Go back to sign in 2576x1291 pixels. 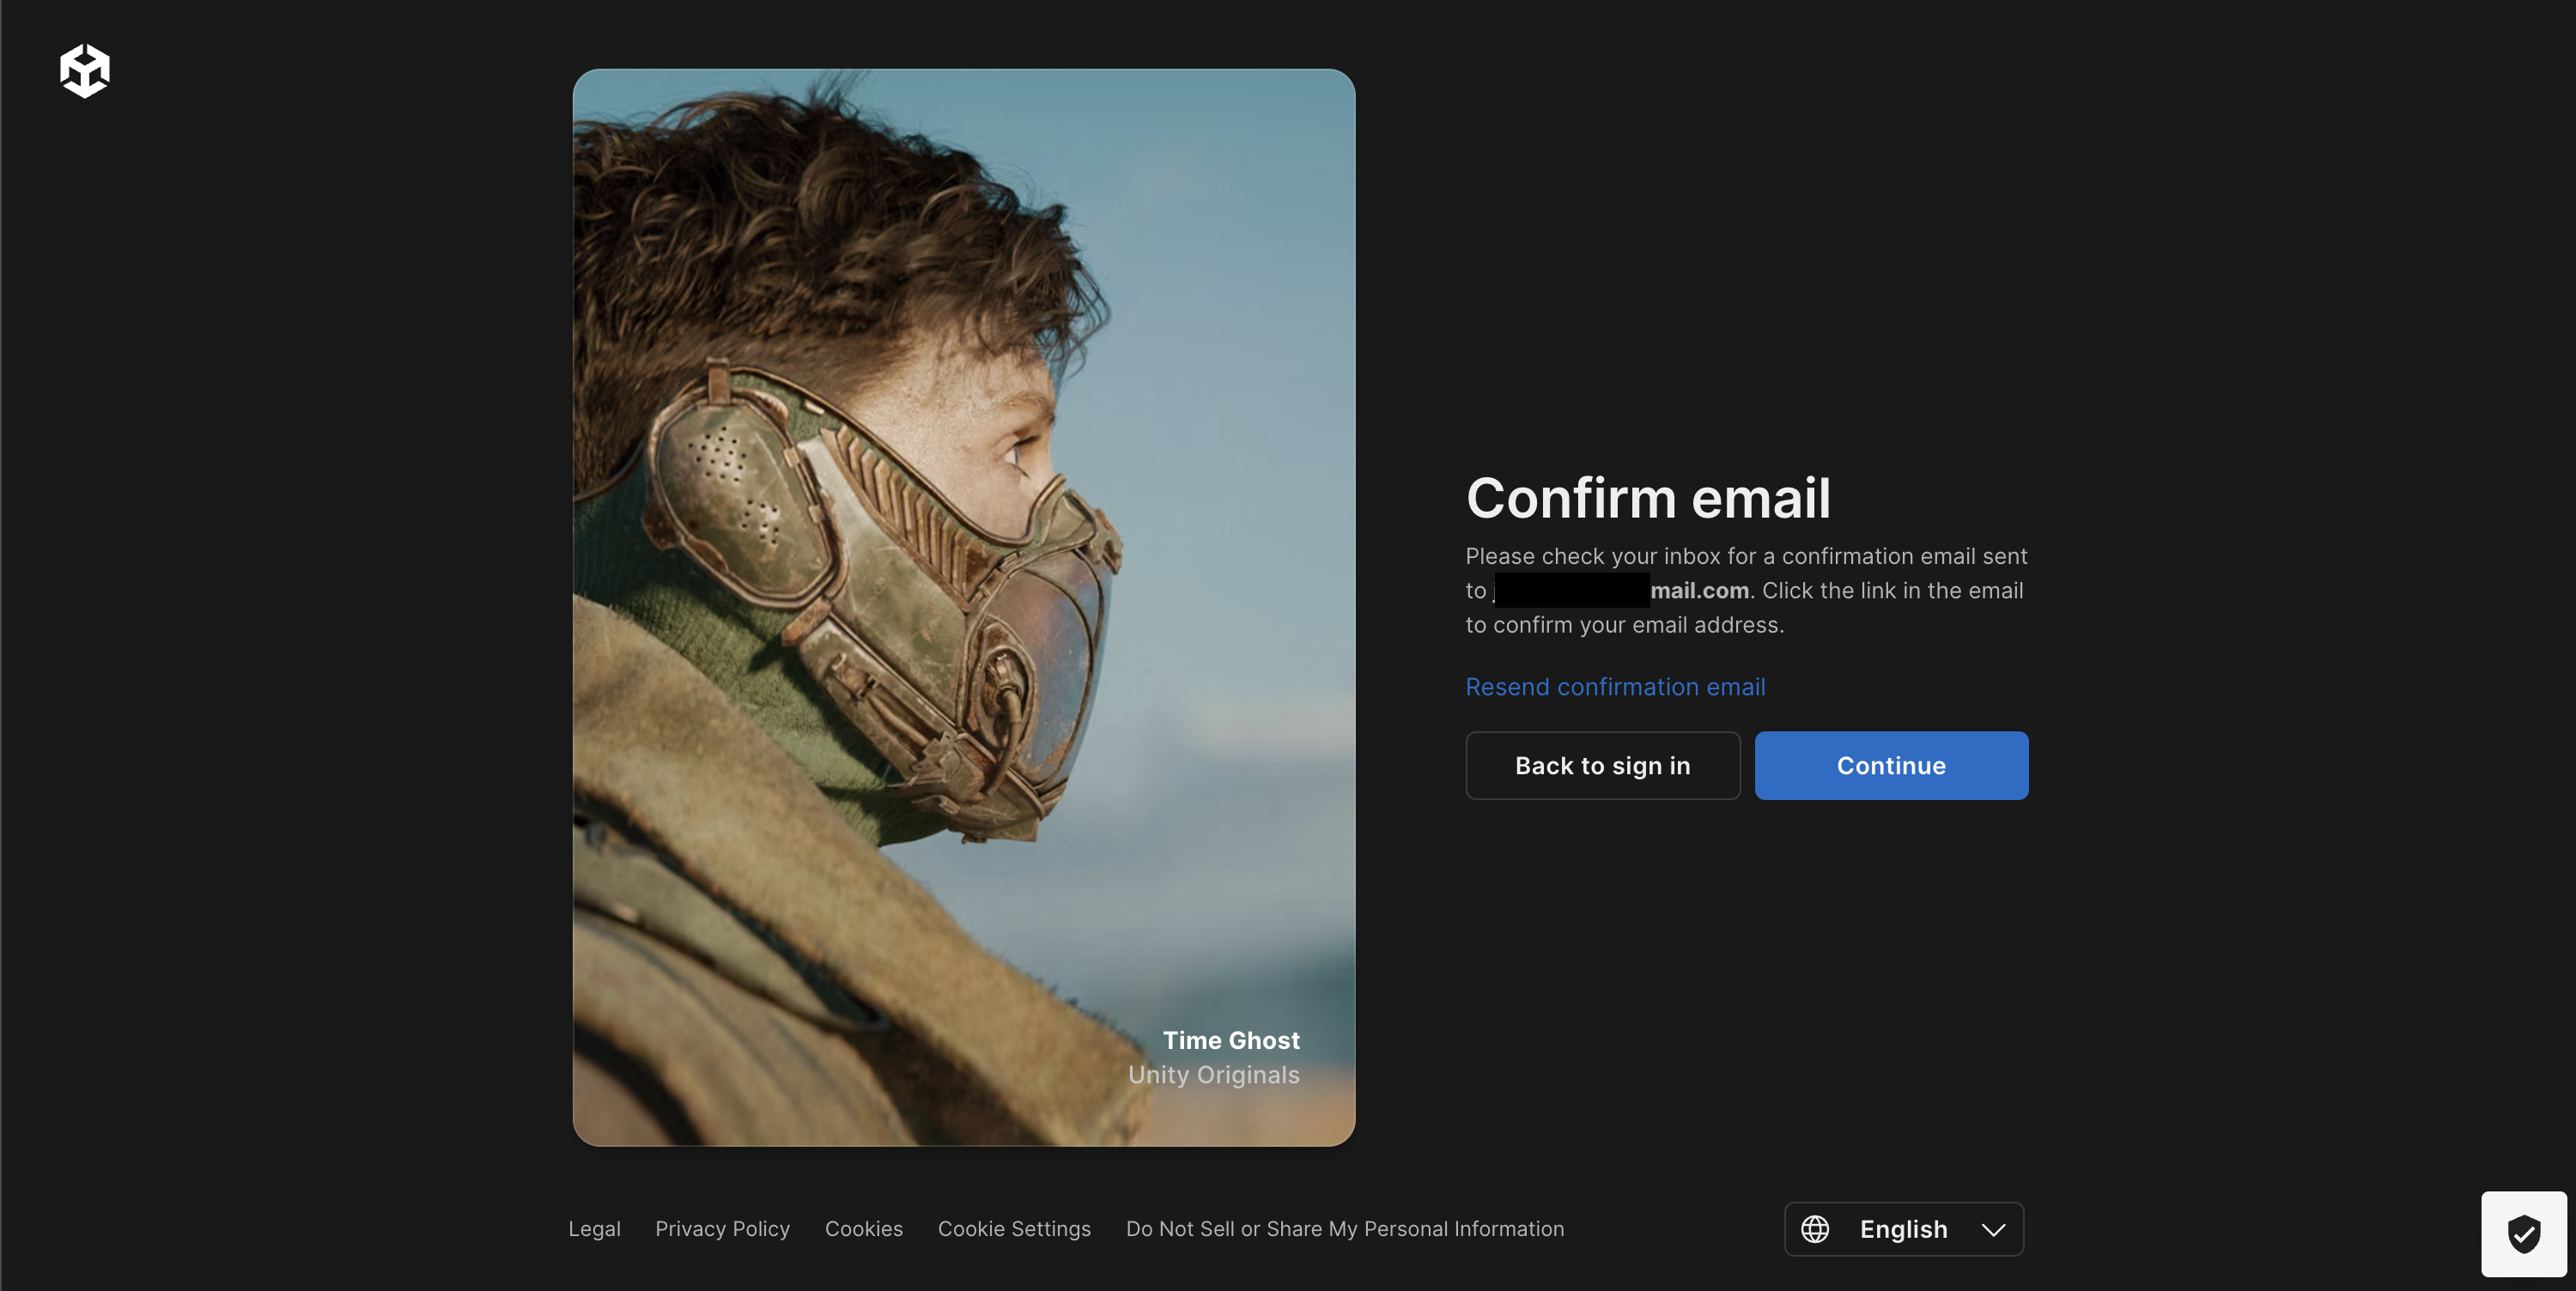tap(1603, 765)
